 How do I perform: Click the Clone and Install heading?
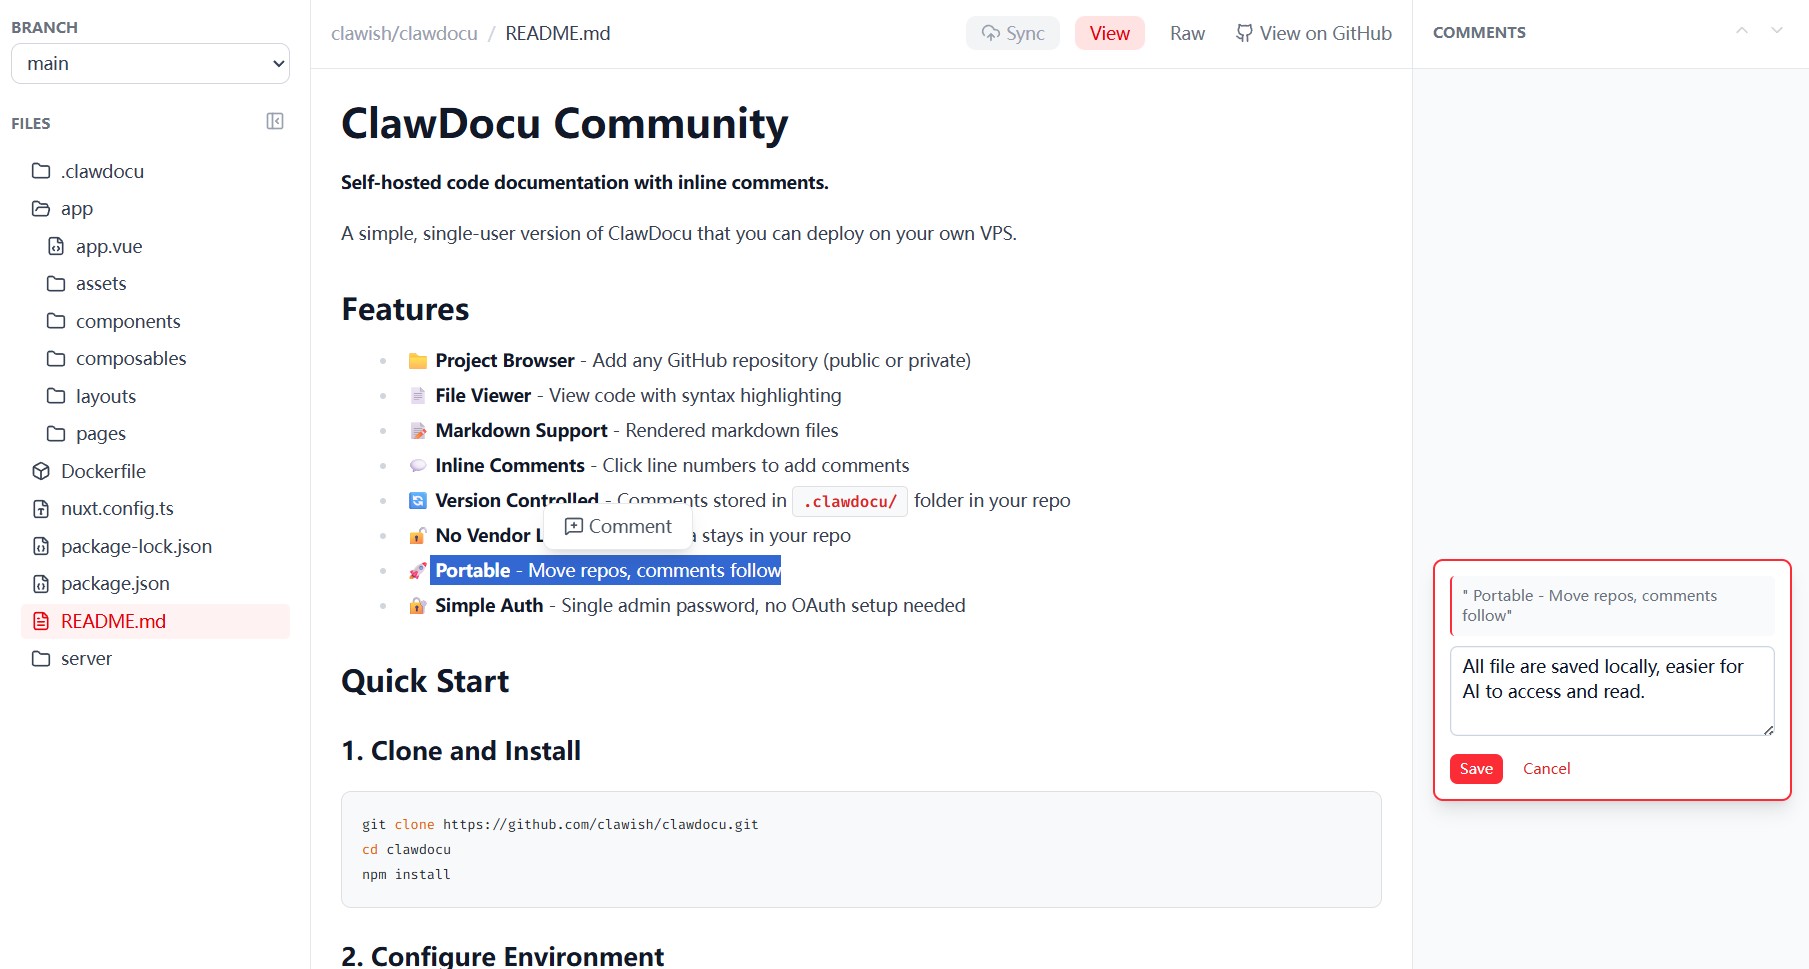click(461, 751)
